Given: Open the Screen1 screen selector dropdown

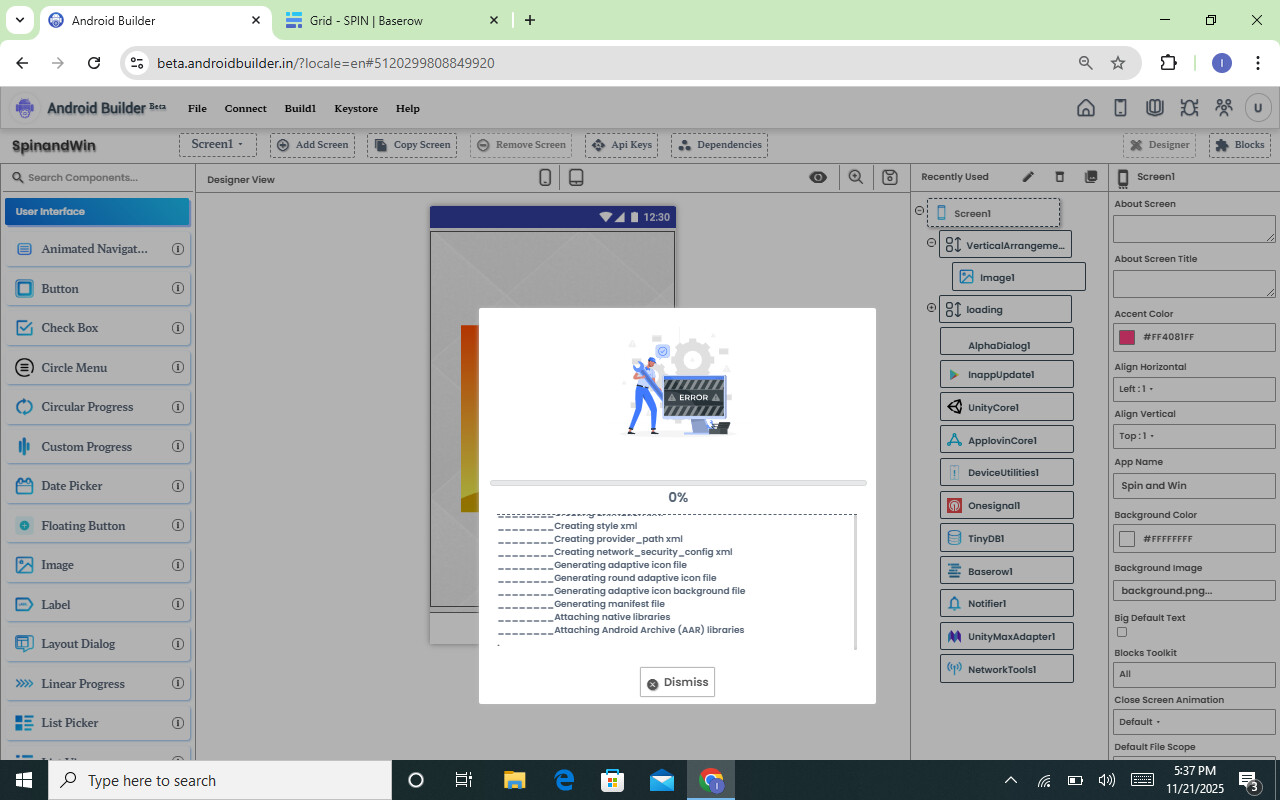Looking at the screenshot, I should pyautogui.click(x=218, y=145).
